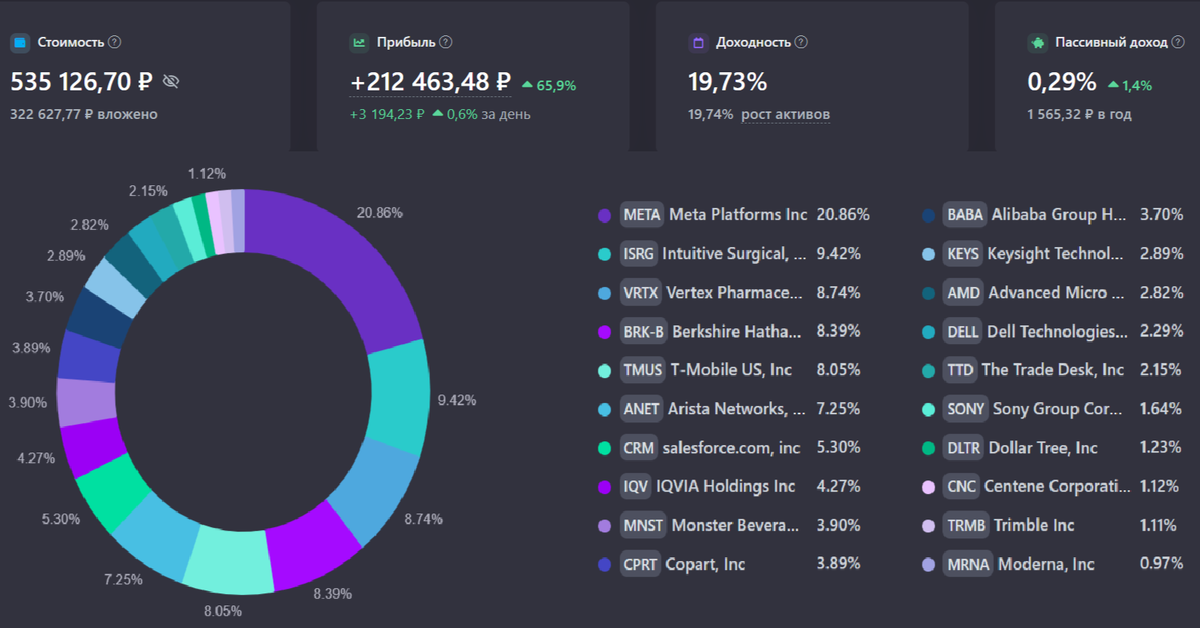Click the purple Доходность calendar icon

coord(698,43)
